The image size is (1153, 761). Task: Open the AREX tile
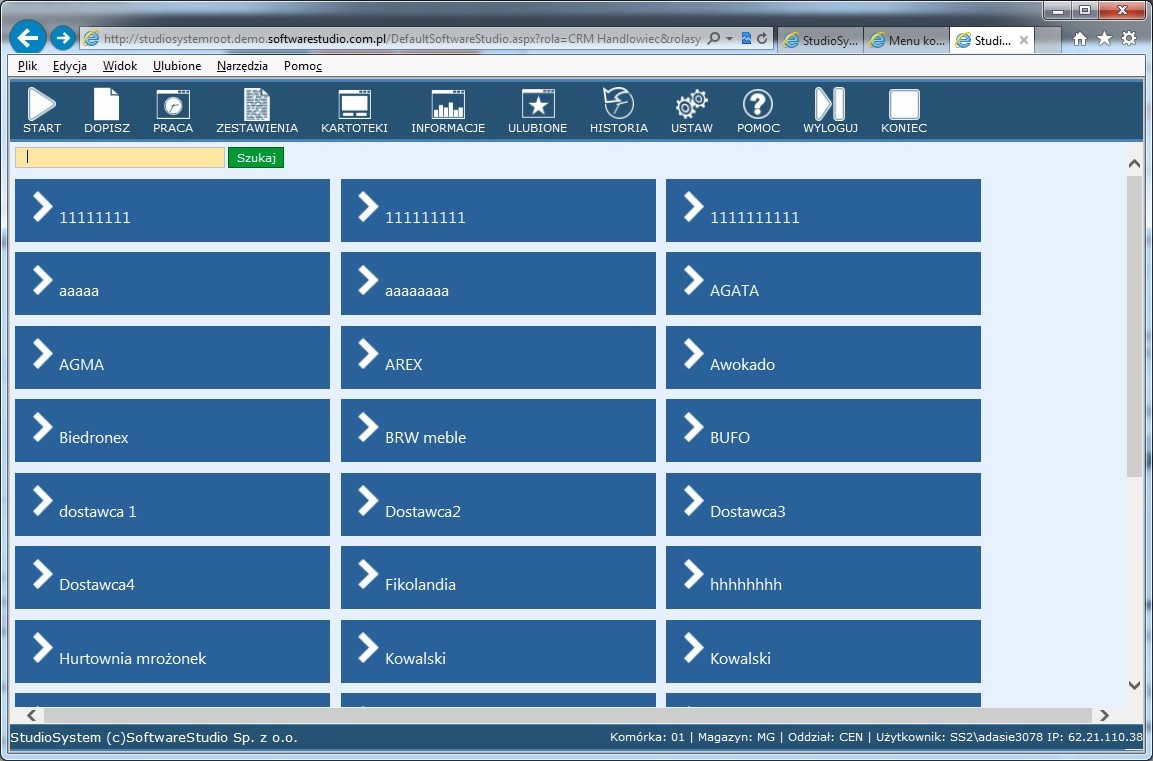tap(499, 357)
